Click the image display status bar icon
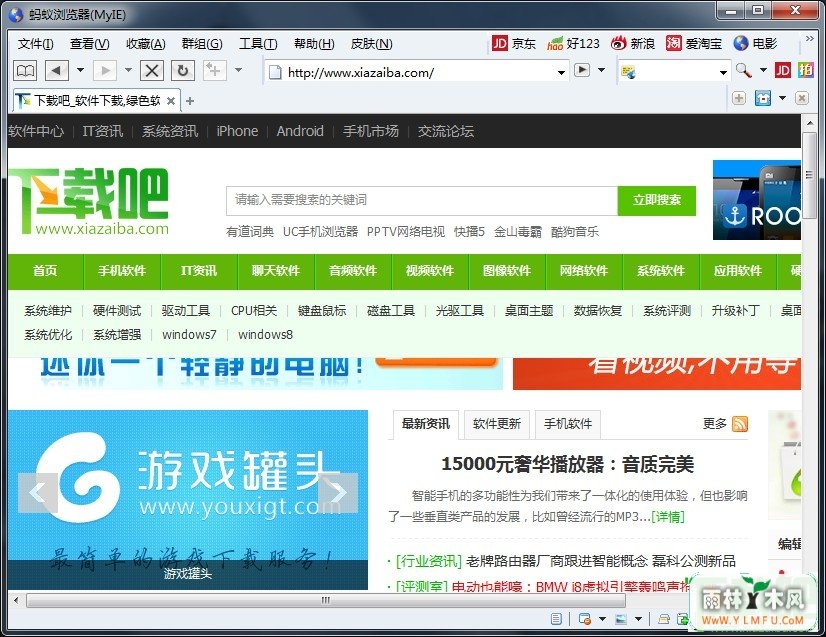Viewport: 826px width, 637px height. 621,619
